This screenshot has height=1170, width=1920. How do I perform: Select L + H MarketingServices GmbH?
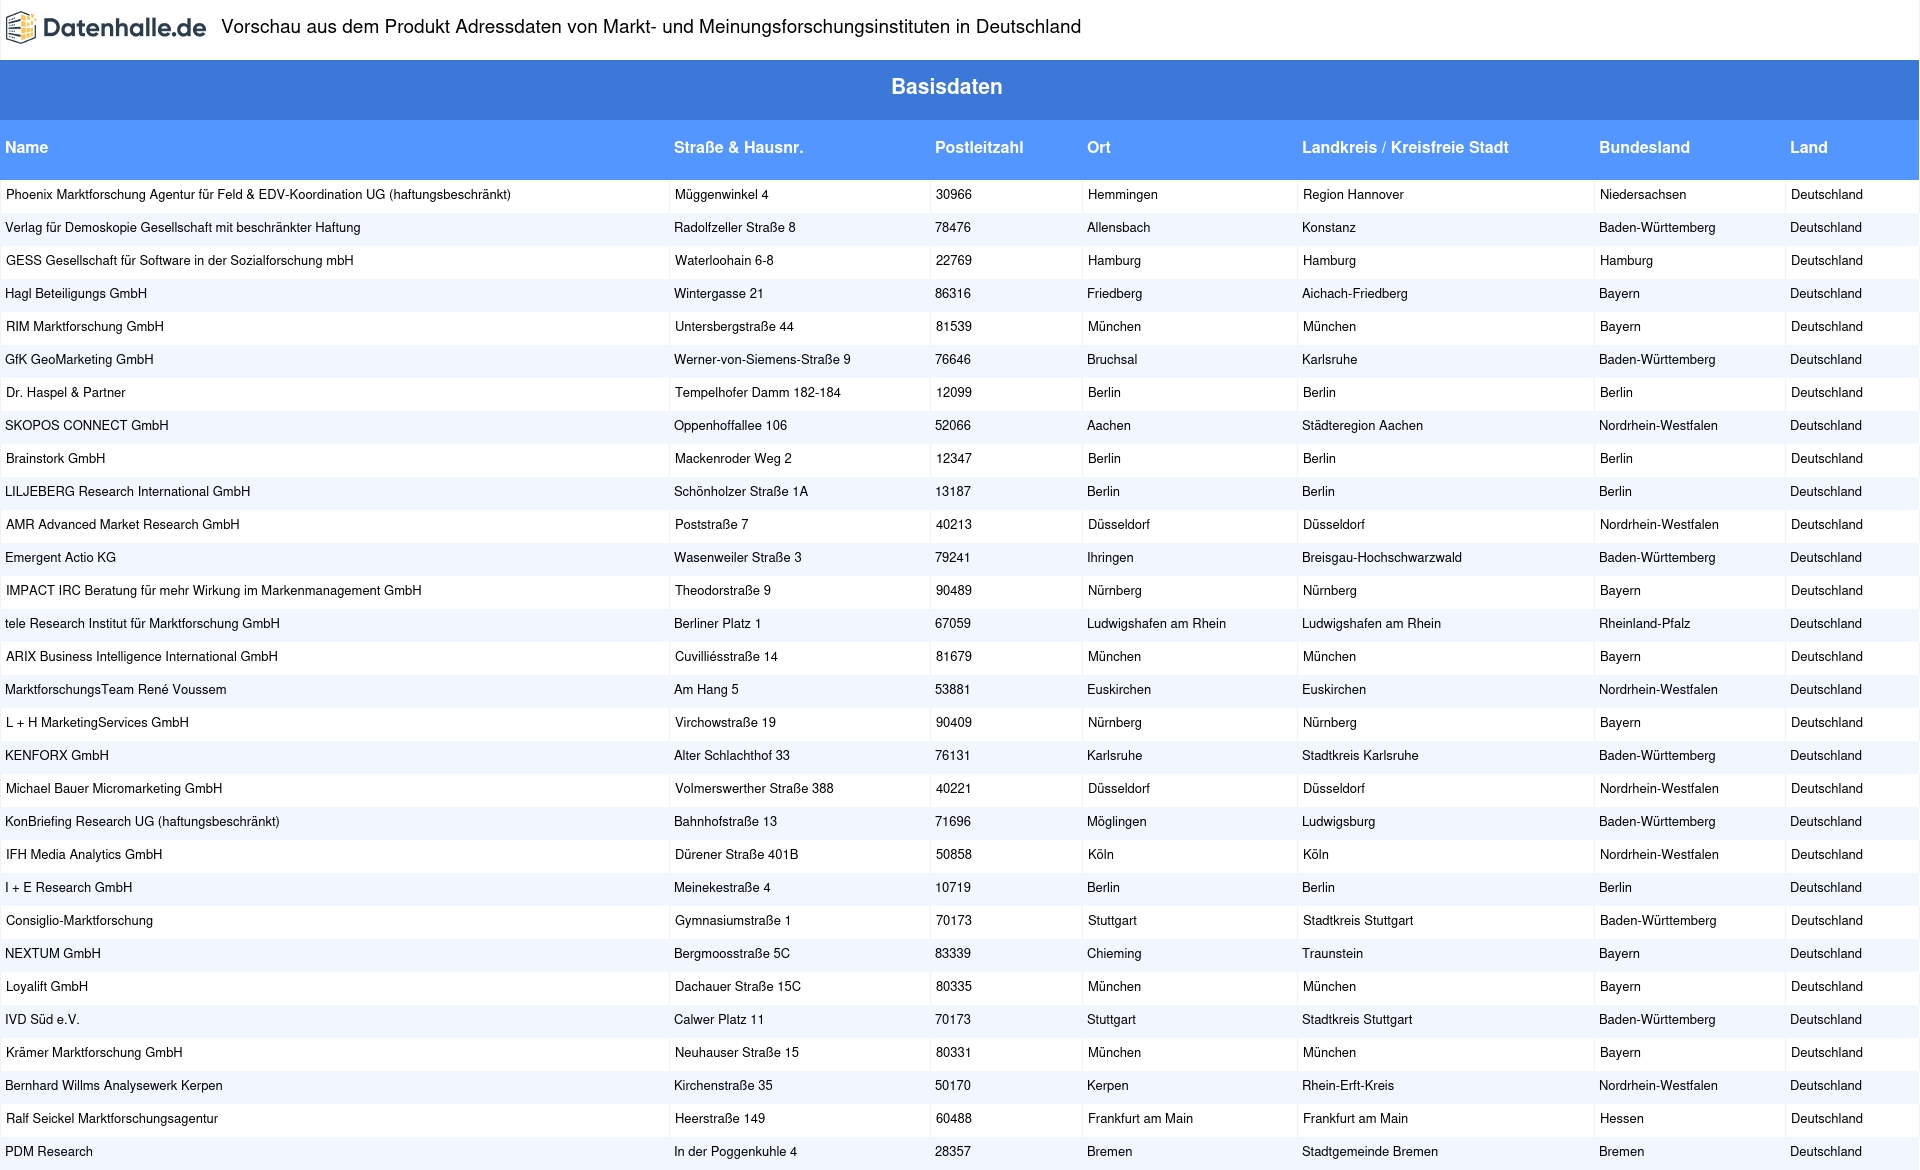97,723
